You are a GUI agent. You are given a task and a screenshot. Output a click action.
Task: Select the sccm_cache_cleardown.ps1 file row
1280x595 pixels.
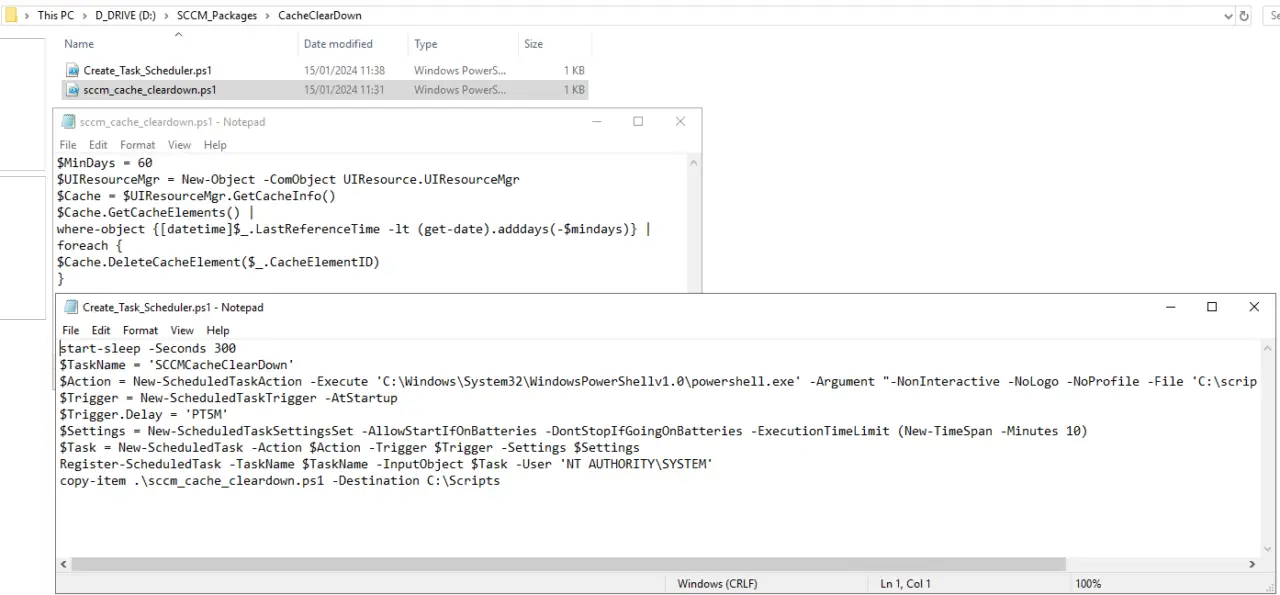149,89
